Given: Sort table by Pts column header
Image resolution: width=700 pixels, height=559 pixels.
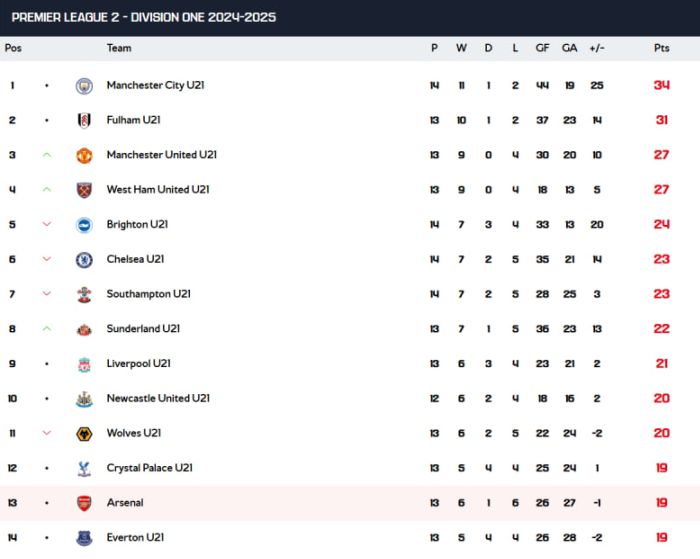Looking at the screenshot, I should pos(661,48).
